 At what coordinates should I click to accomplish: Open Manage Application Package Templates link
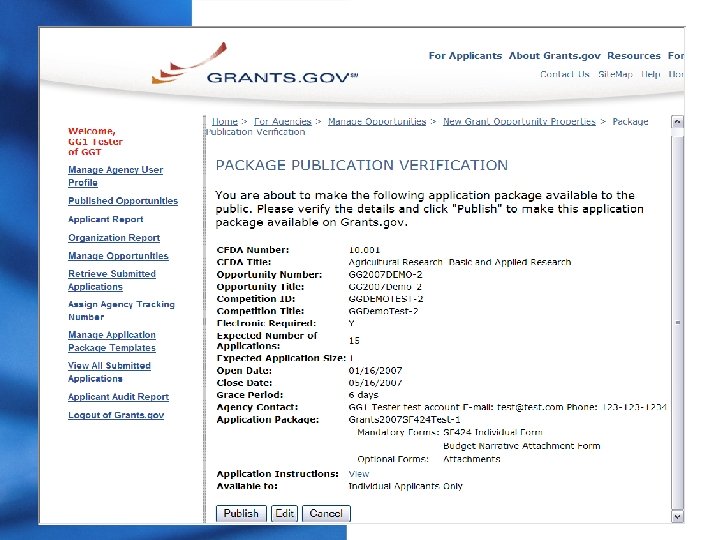coord(112,341)
